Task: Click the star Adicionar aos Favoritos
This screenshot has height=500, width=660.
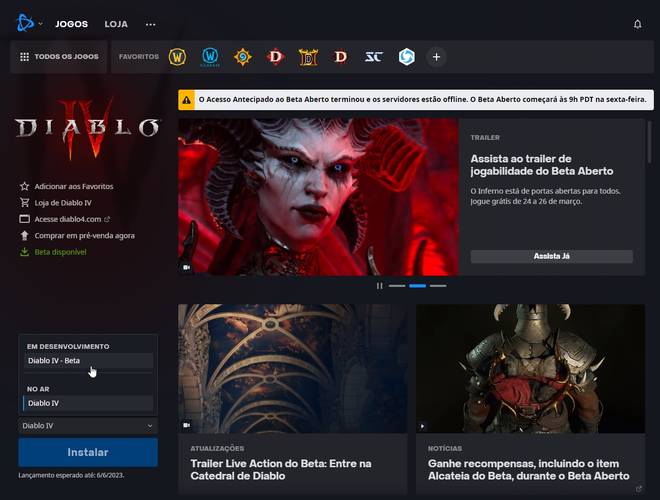Action: click(x=67, y=186)
